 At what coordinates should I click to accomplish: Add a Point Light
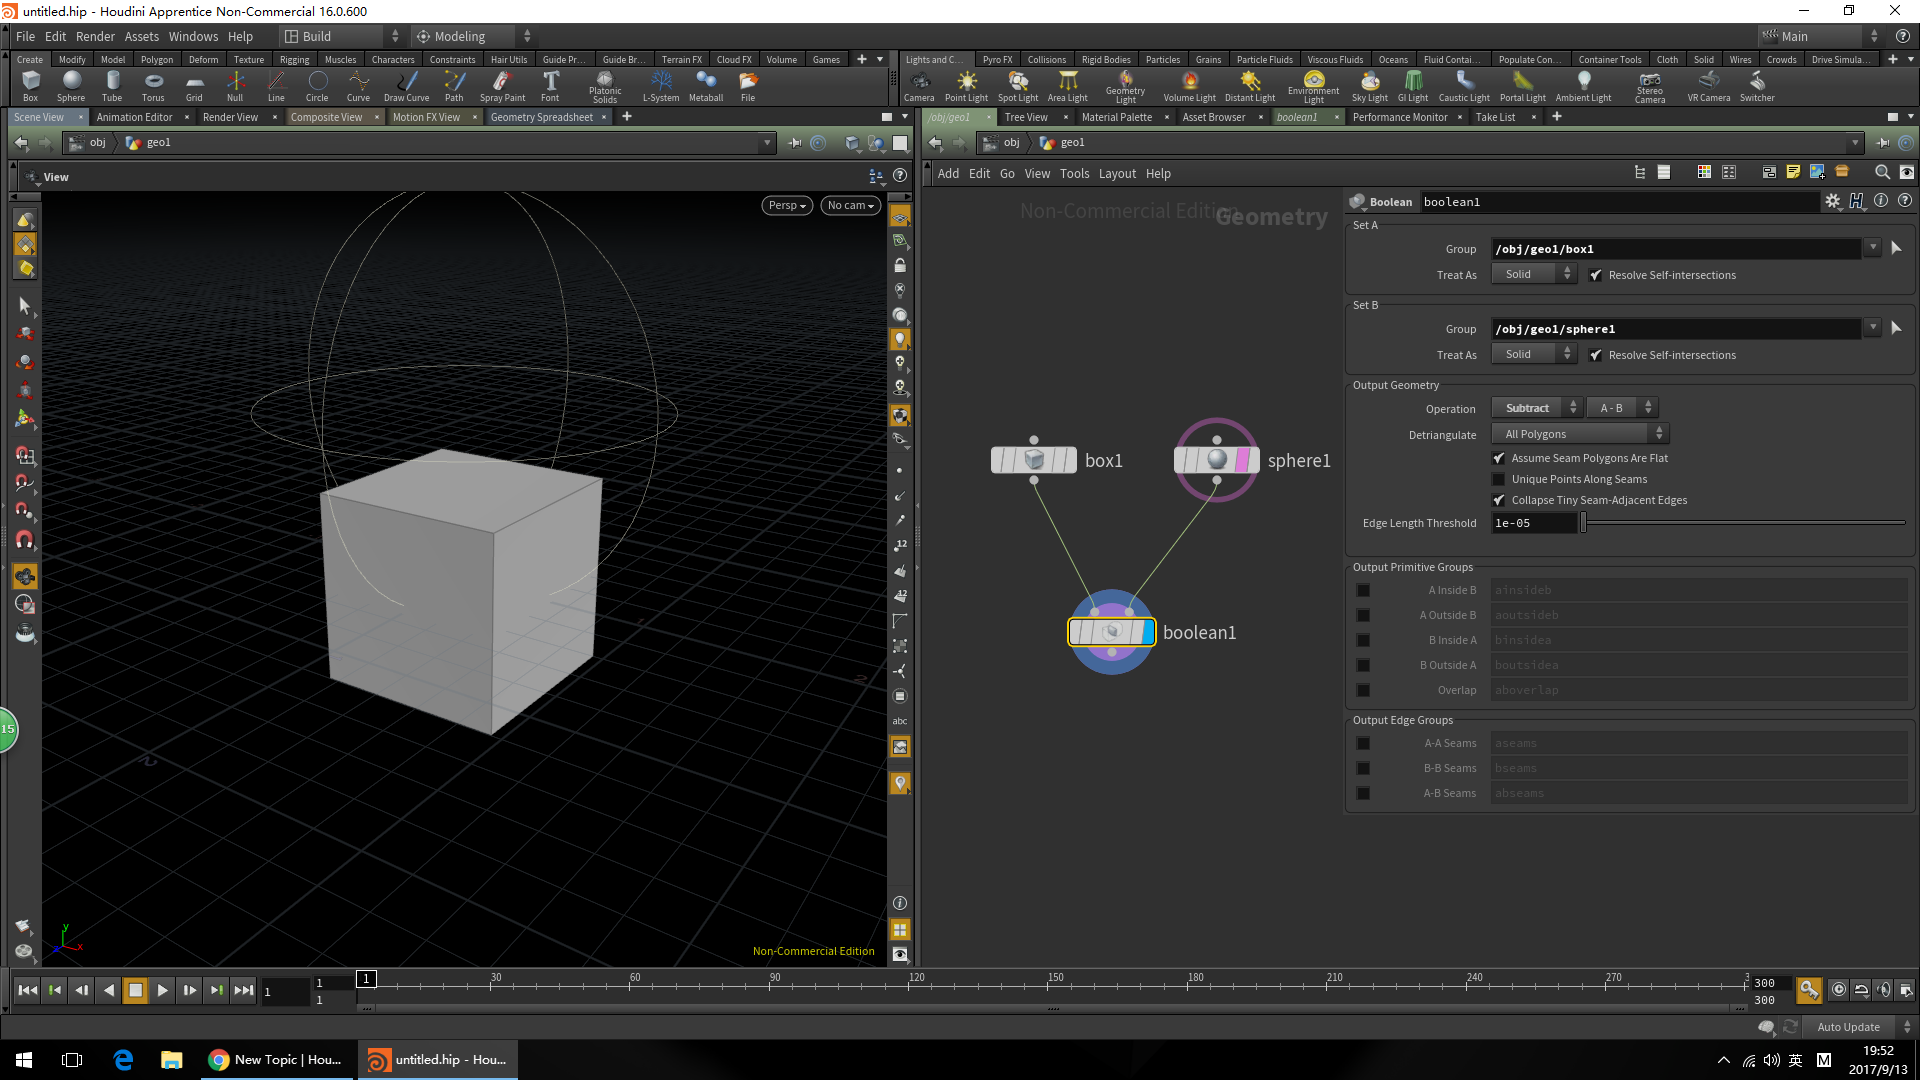click(x=966, y=86)
